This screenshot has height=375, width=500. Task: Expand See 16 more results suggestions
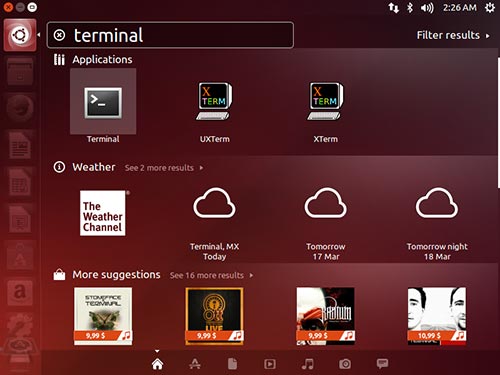pos(211,275)
